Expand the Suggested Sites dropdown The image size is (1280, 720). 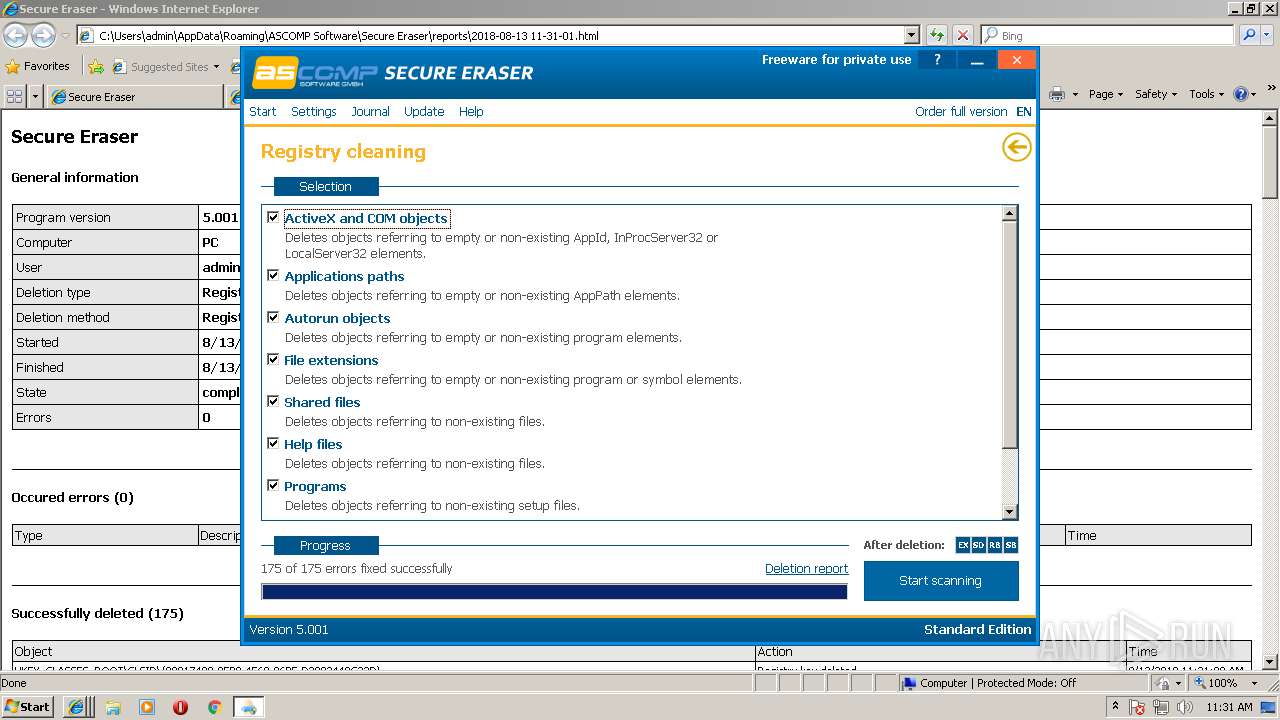(x=217, y=67)
